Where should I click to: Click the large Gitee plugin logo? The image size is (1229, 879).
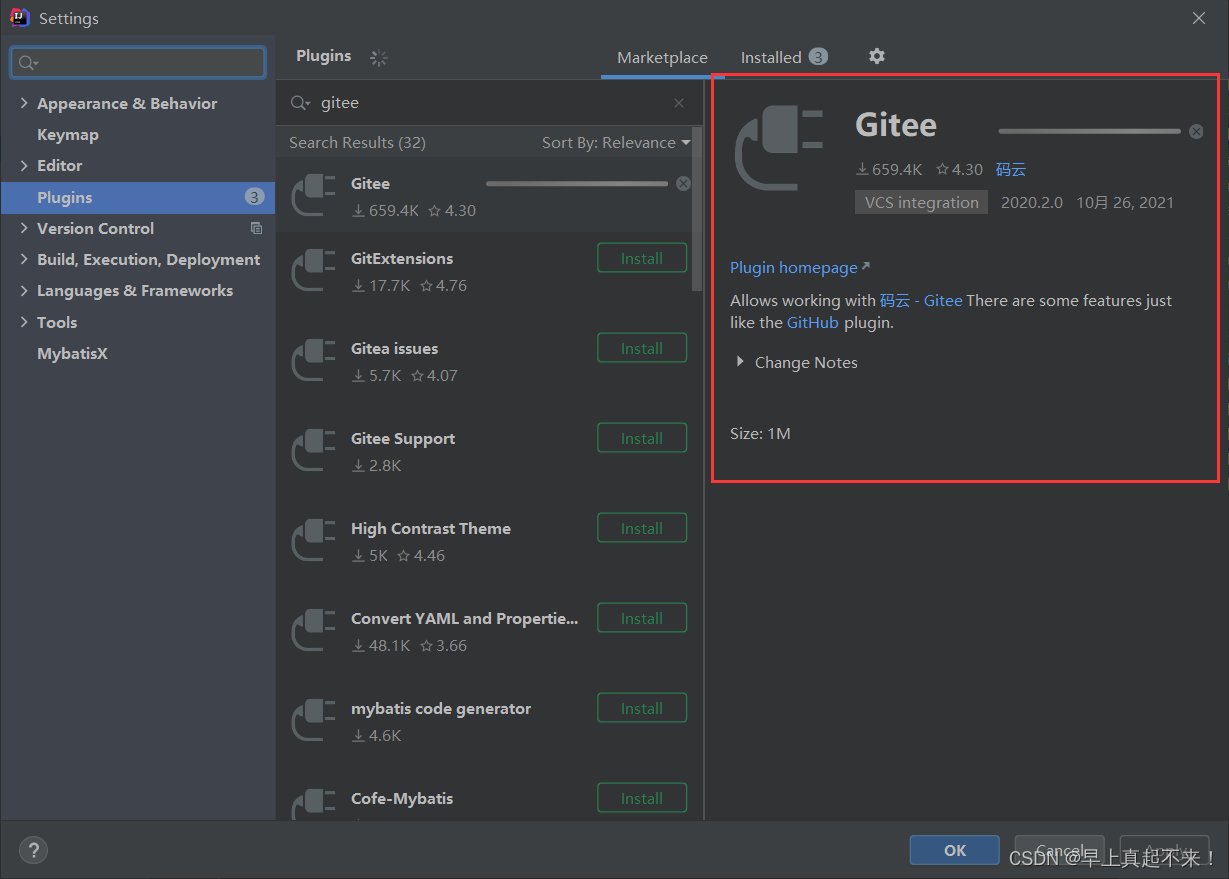coord(780,148)
